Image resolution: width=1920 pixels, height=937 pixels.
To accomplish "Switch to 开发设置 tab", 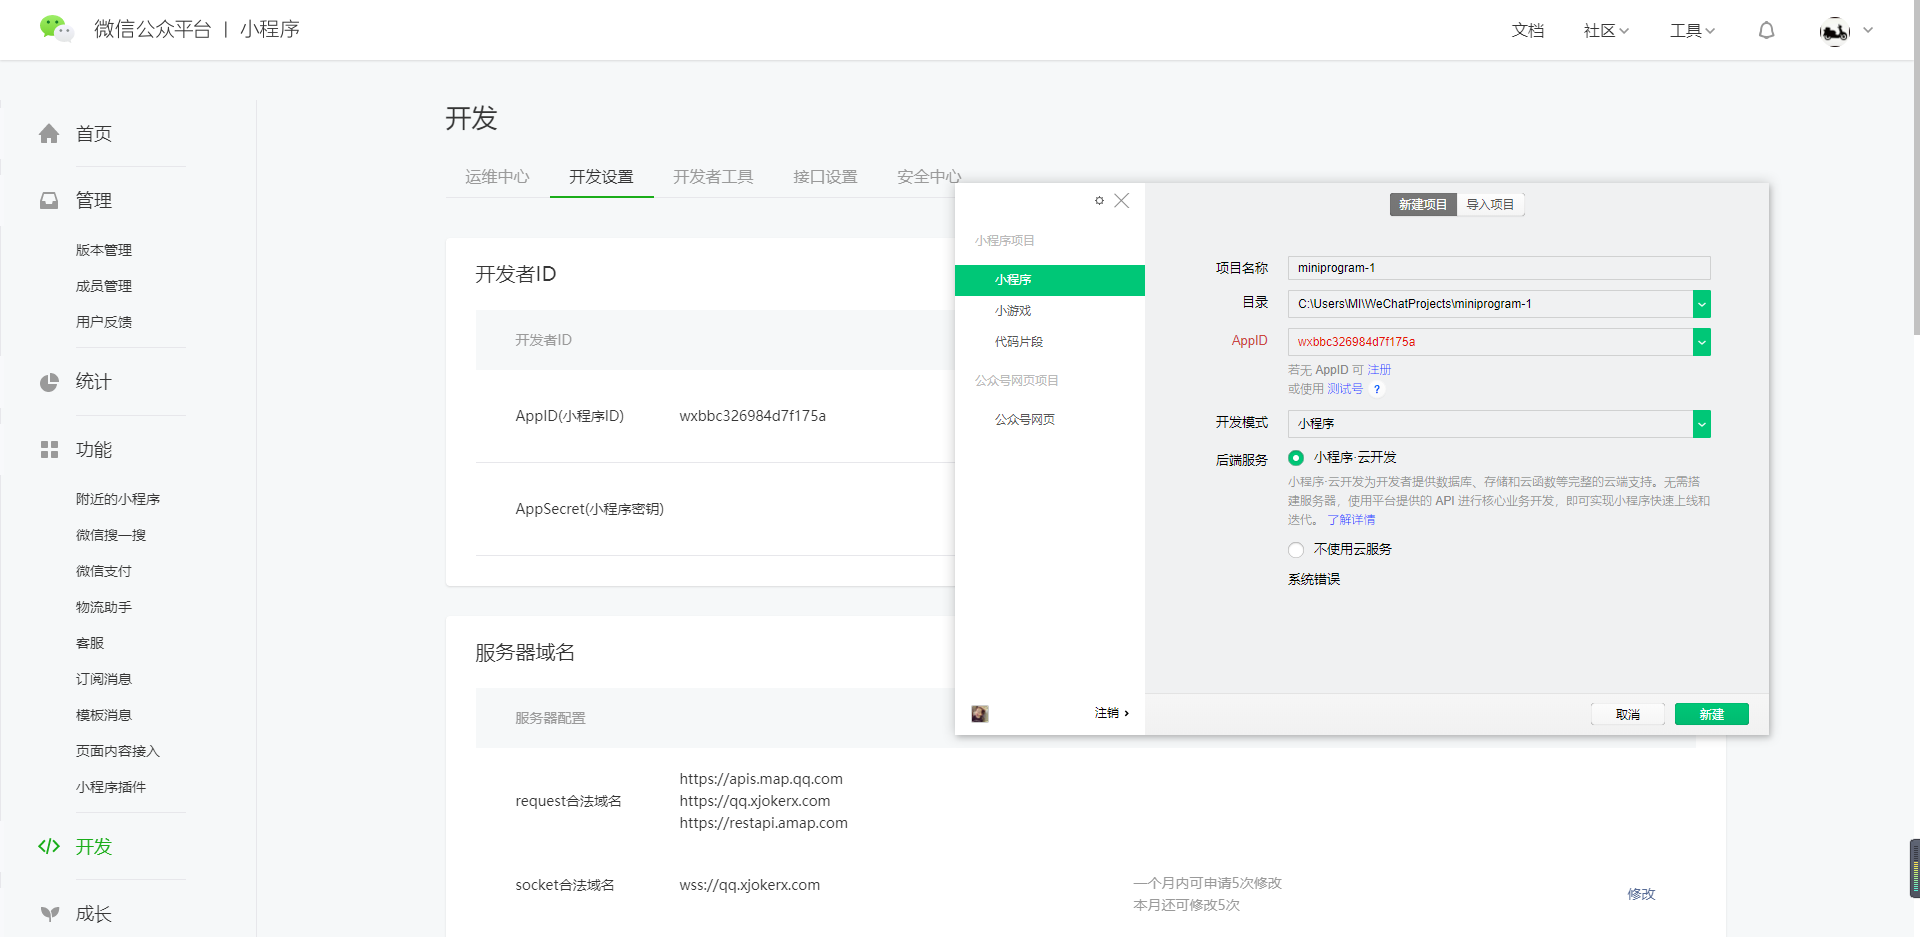I will click(x=601, y=177).
